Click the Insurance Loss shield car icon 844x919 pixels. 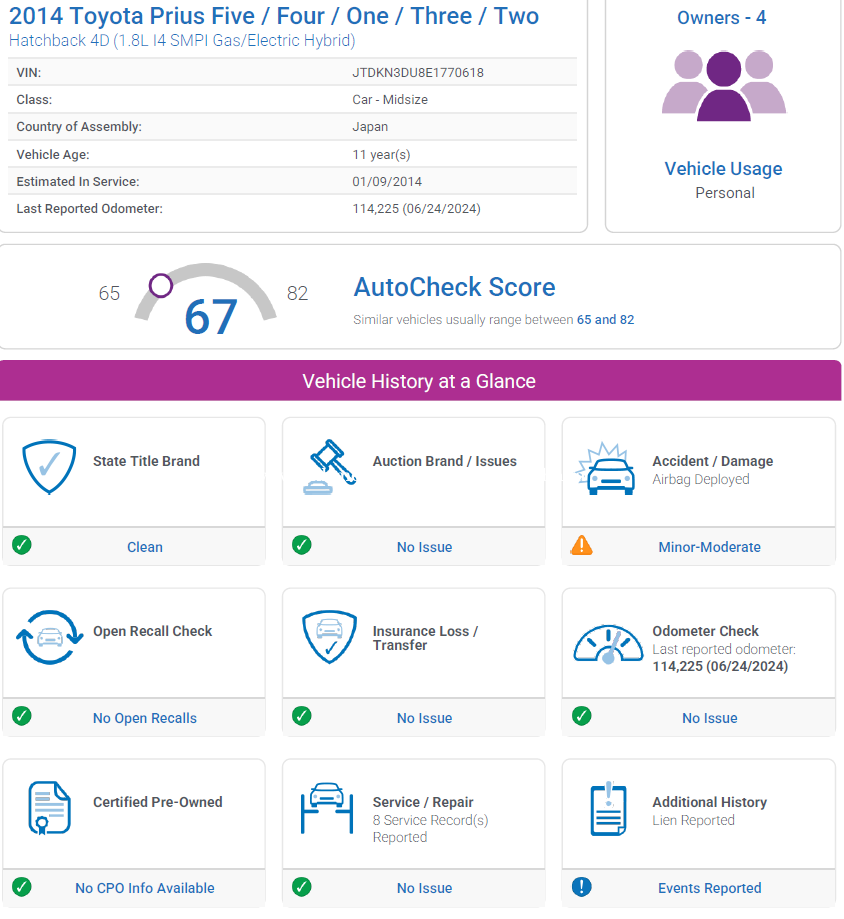point(329,637)
